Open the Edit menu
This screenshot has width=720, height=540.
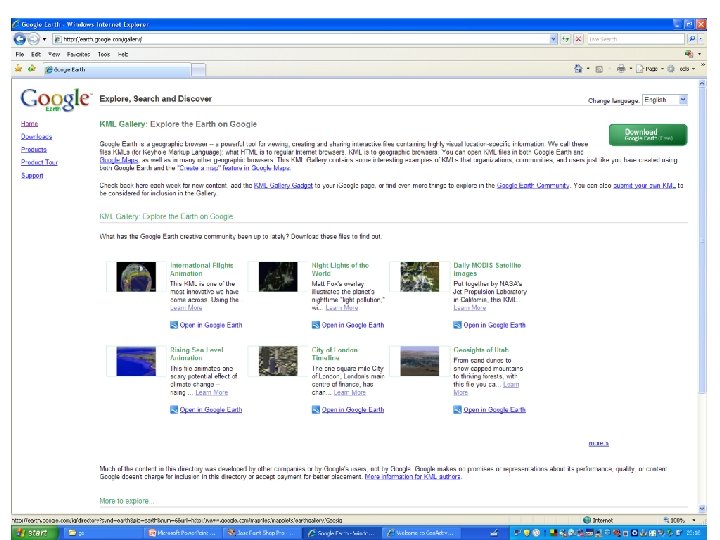tap(36, 54)
